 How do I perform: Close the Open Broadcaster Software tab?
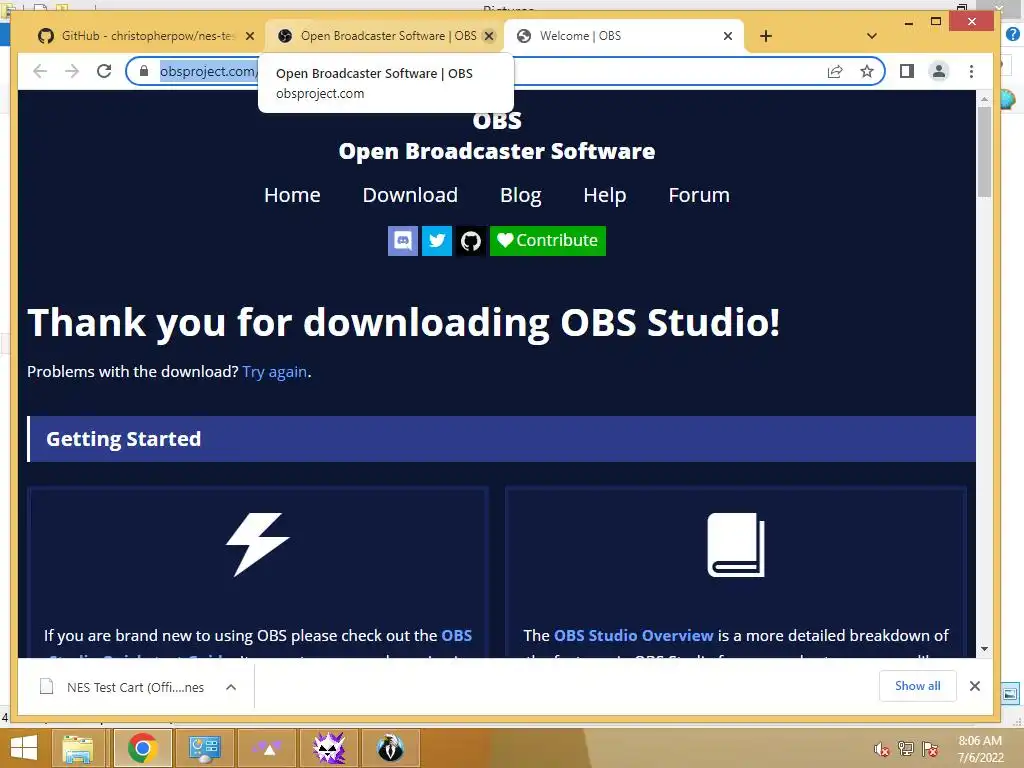pos(488,36)
